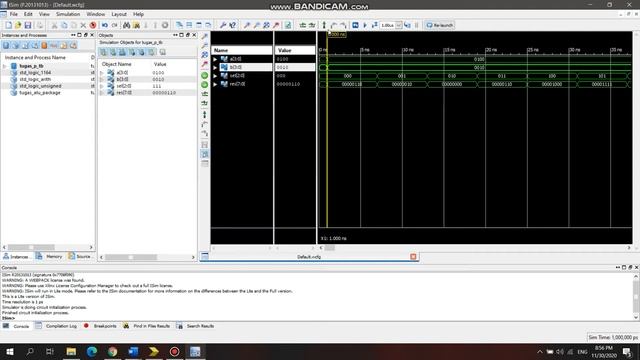The height and width of the screenshot is (360, 640).
Task: Click the Step simulation toolbar icon
Action: pyautogui.click(x=407, y=25)
